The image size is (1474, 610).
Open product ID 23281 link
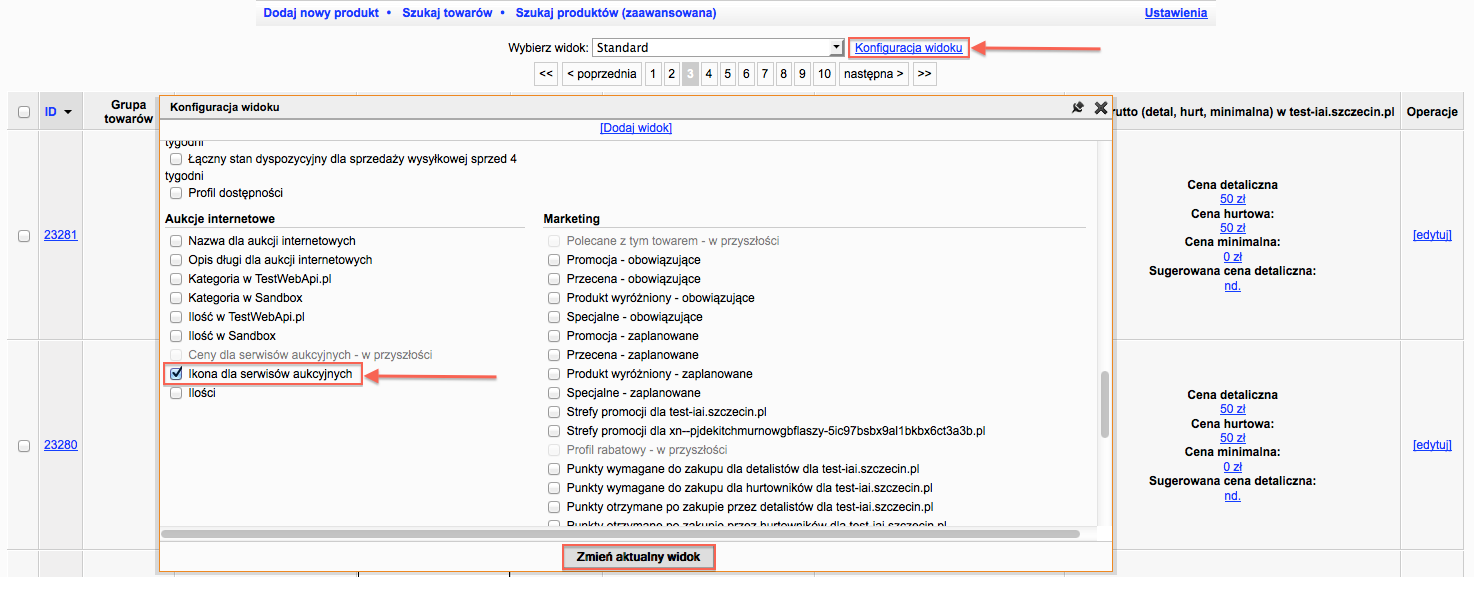(x=60, y=235)
